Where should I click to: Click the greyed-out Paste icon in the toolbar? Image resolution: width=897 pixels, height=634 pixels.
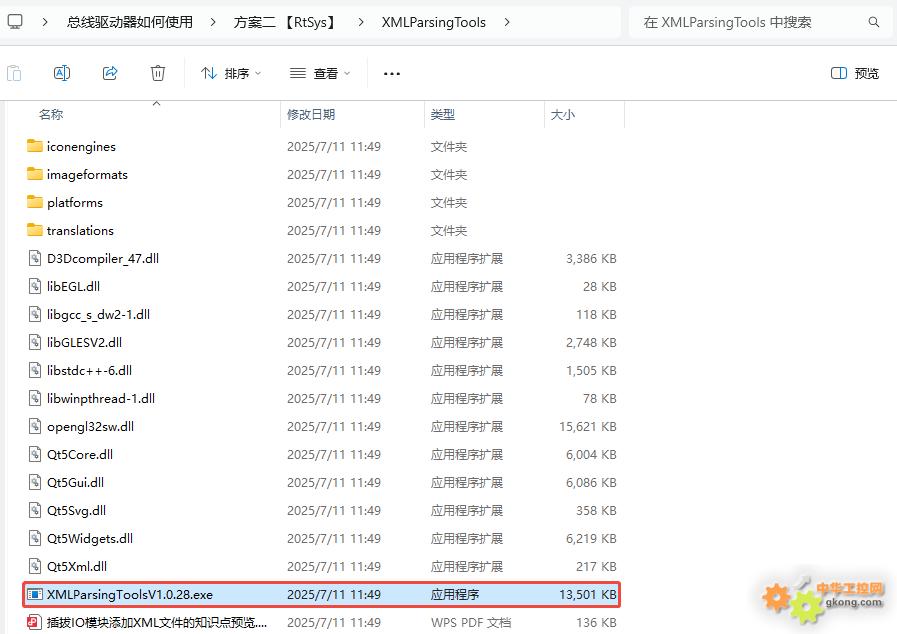point(14,73)
